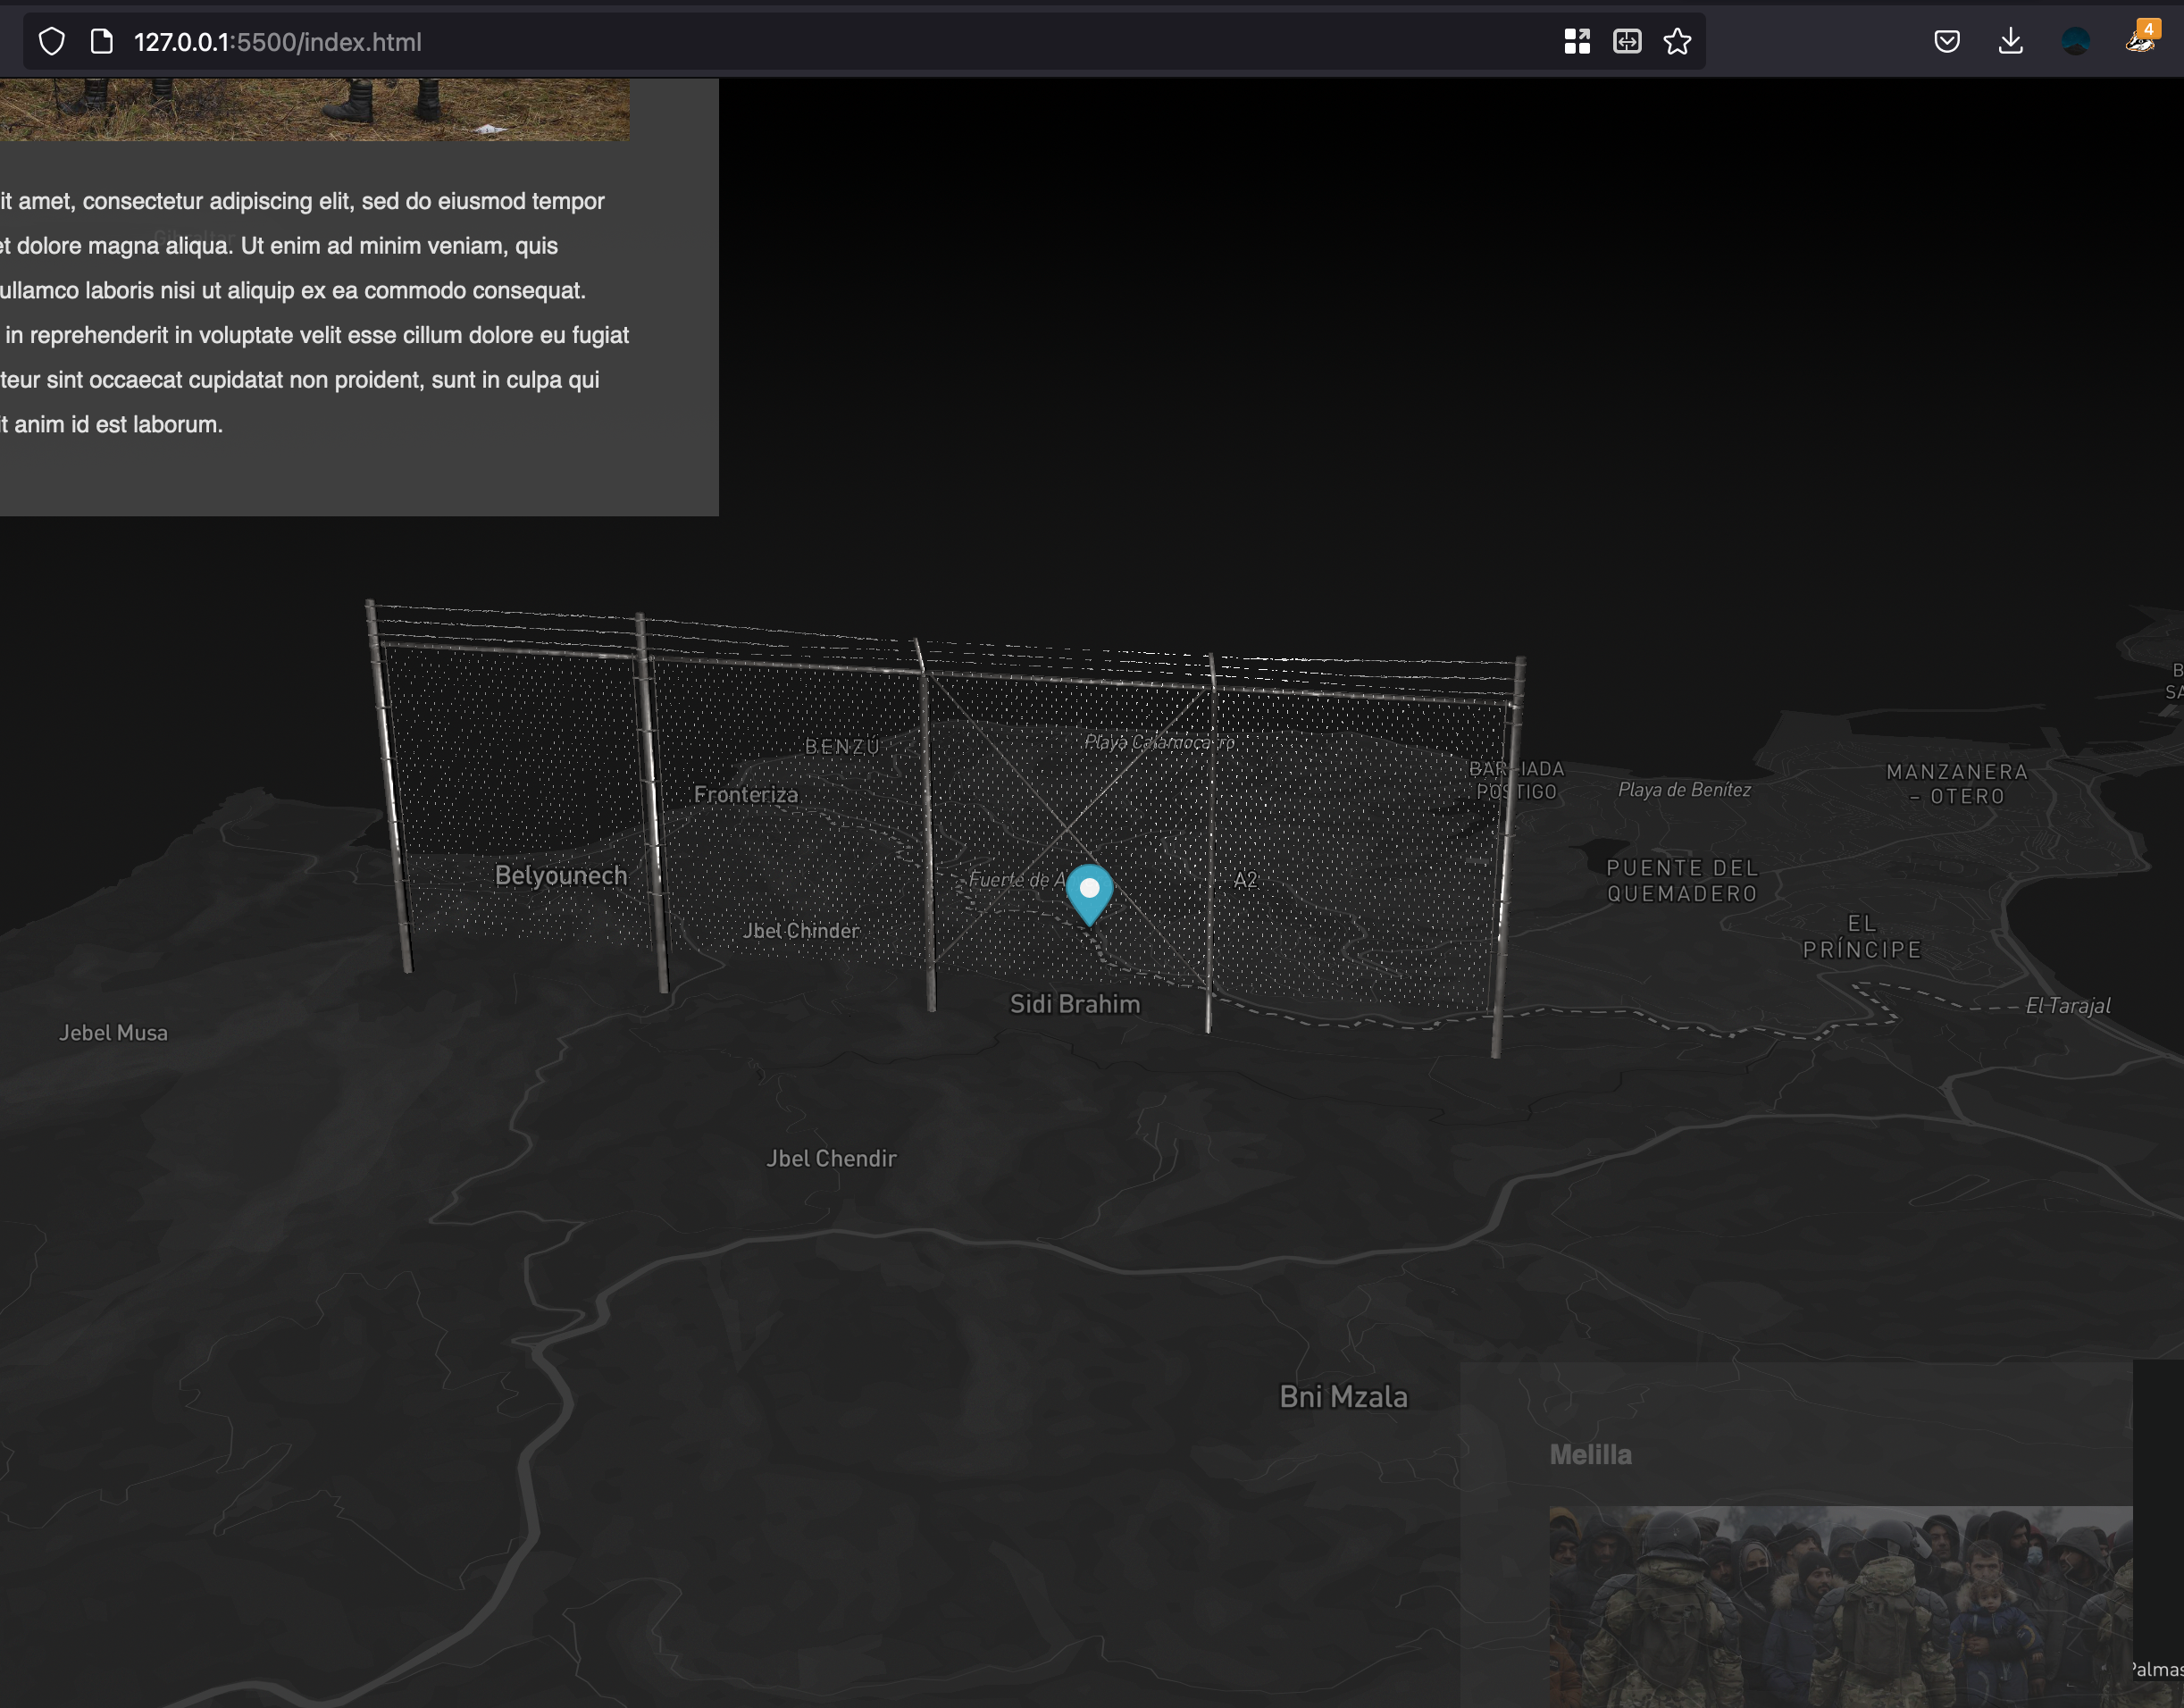
Task: Click the A2 road label
Action: (1245, 880)
